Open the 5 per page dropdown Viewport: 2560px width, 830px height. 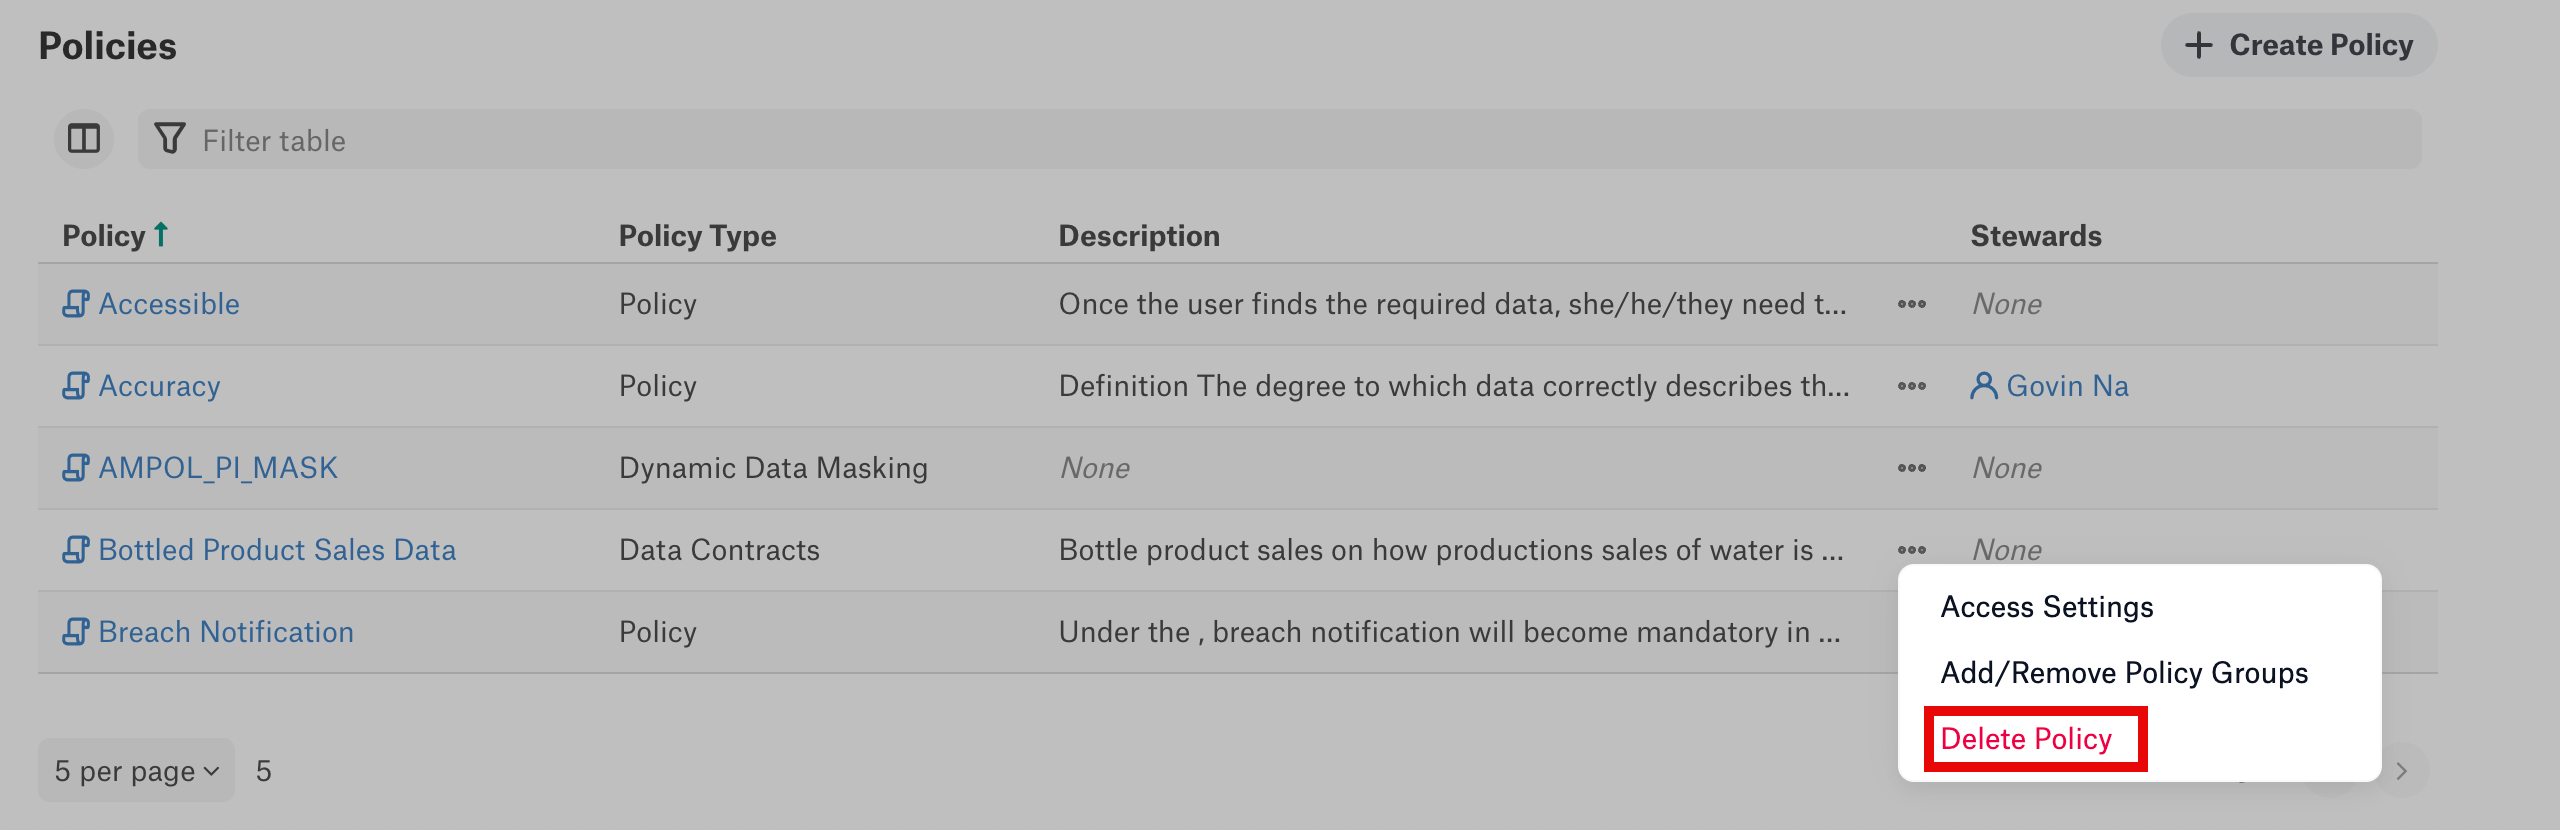[x=136, y=771]
